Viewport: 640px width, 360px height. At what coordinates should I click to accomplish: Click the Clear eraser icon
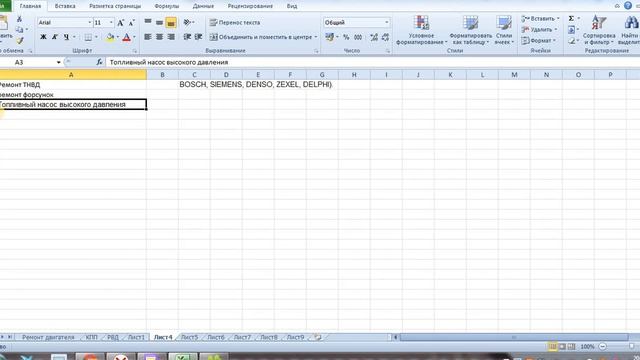(x=571, y=41)
